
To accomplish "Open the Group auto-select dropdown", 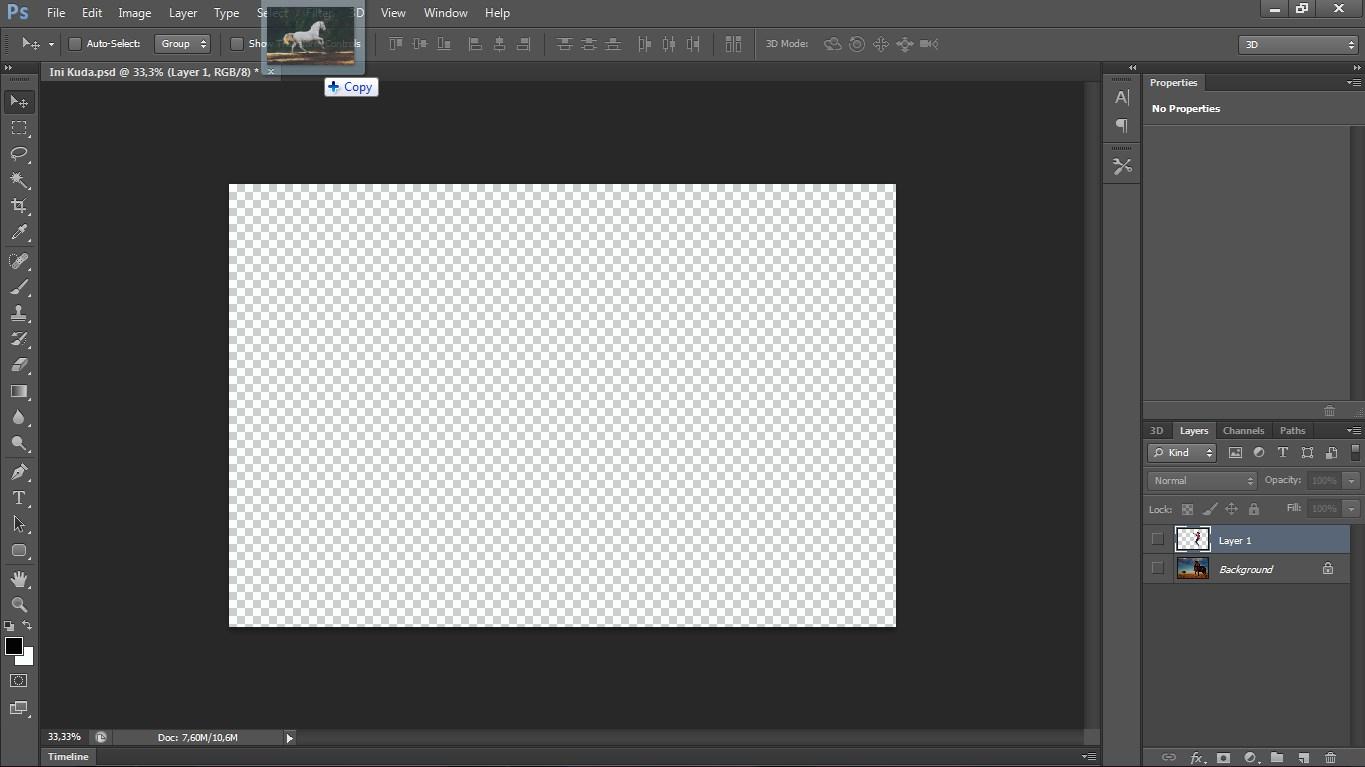I will (x=183, y=44).
